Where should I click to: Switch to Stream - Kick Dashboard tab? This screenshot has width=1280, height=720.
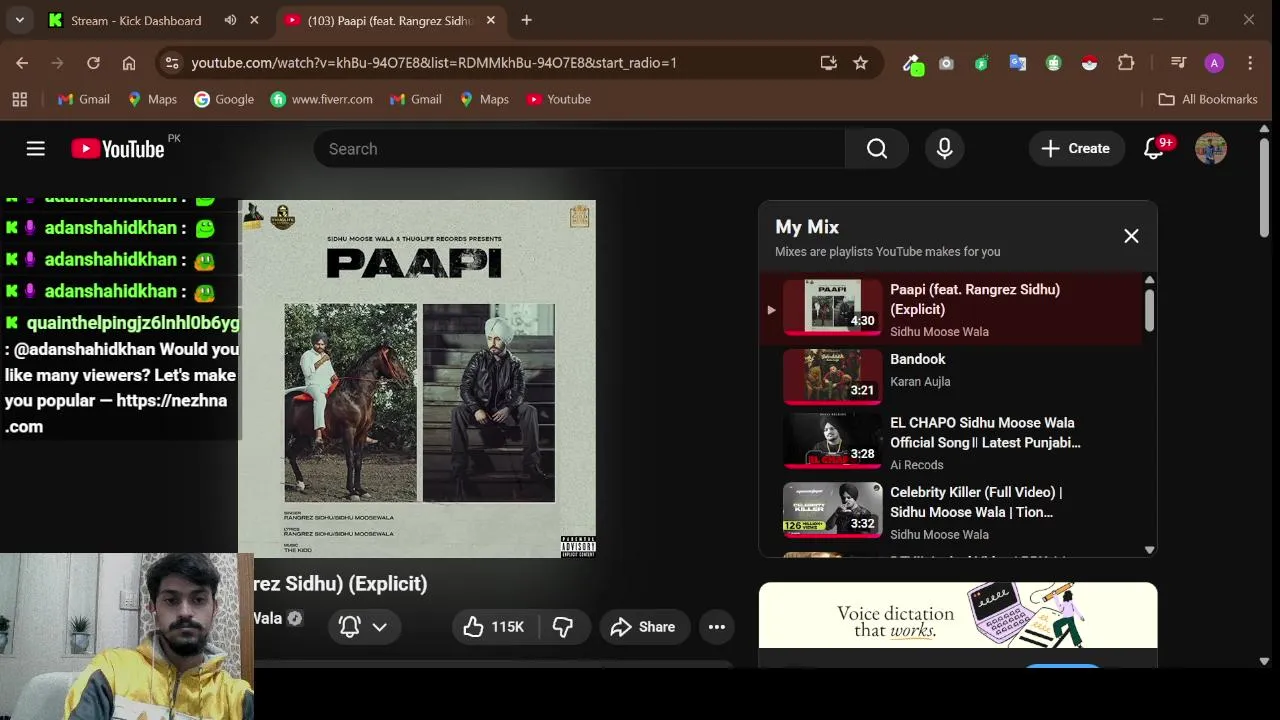pyautogui.click(x=136, y=20)
